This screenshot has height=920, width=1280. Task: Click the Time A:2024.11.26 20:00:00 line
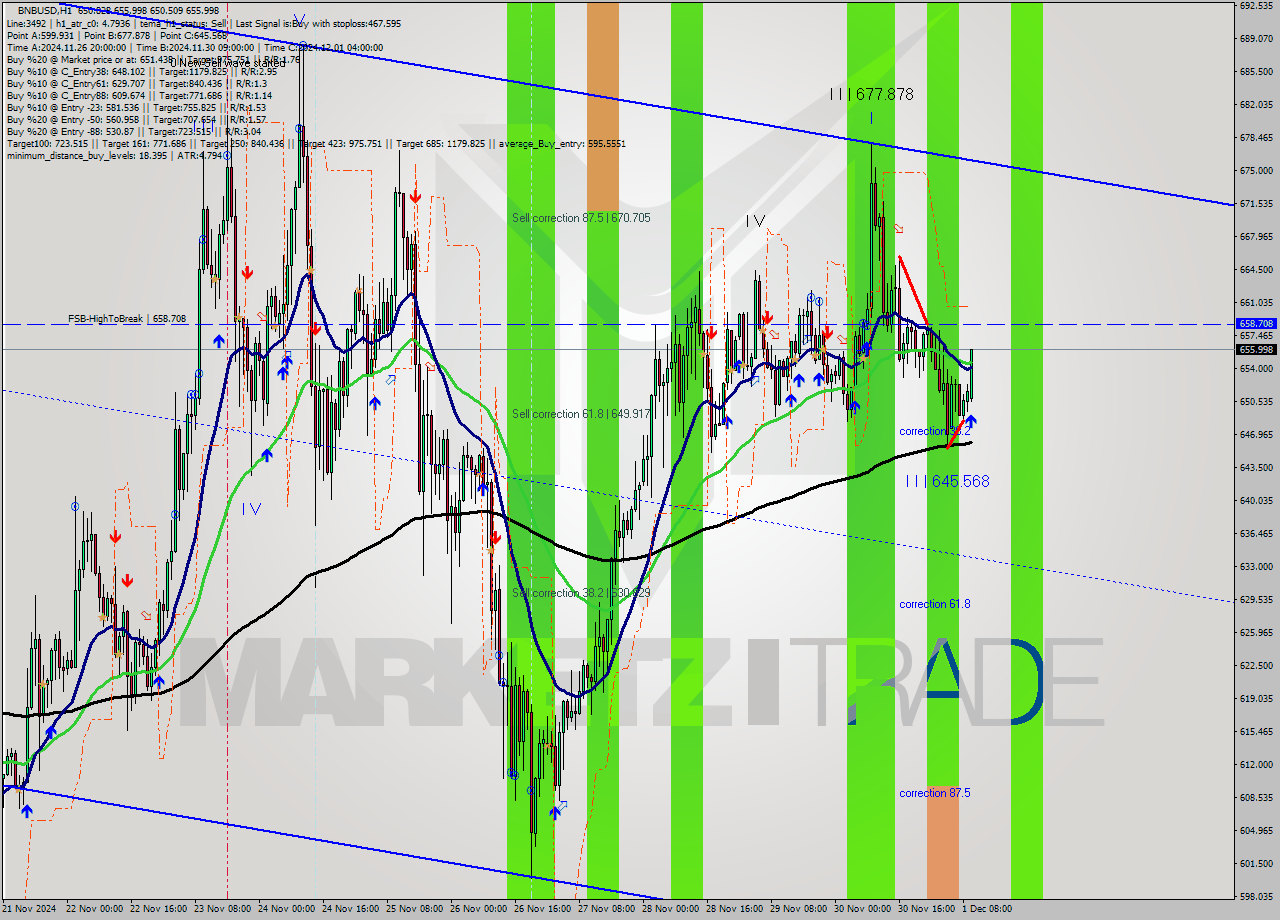click(x=195, y=47)
